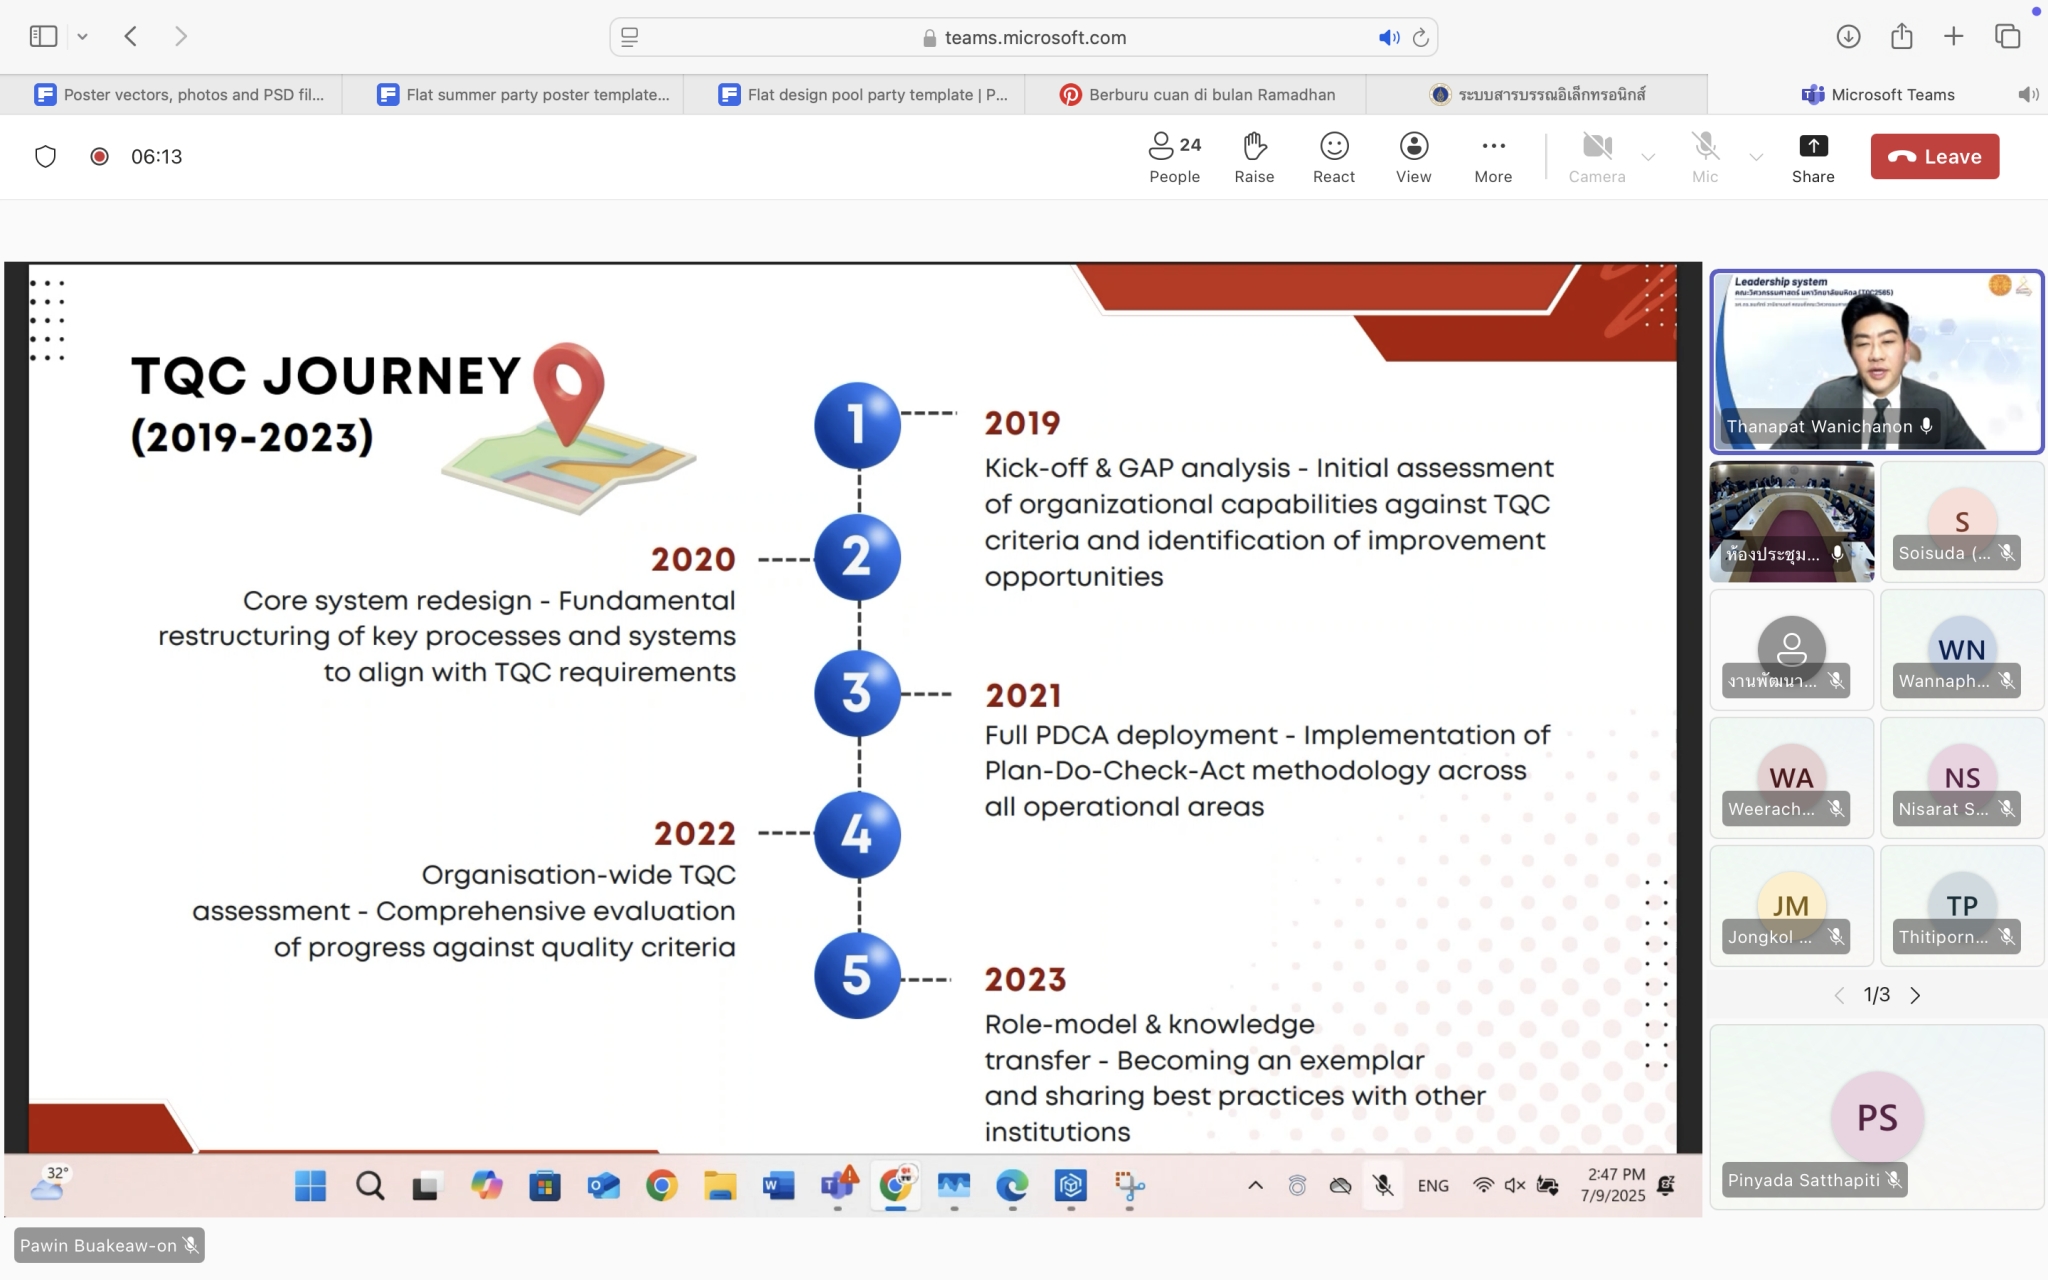Viewport: 2048px width, 1280px height.
Task: Share your screen content
Action: (x=1812, y=158)
